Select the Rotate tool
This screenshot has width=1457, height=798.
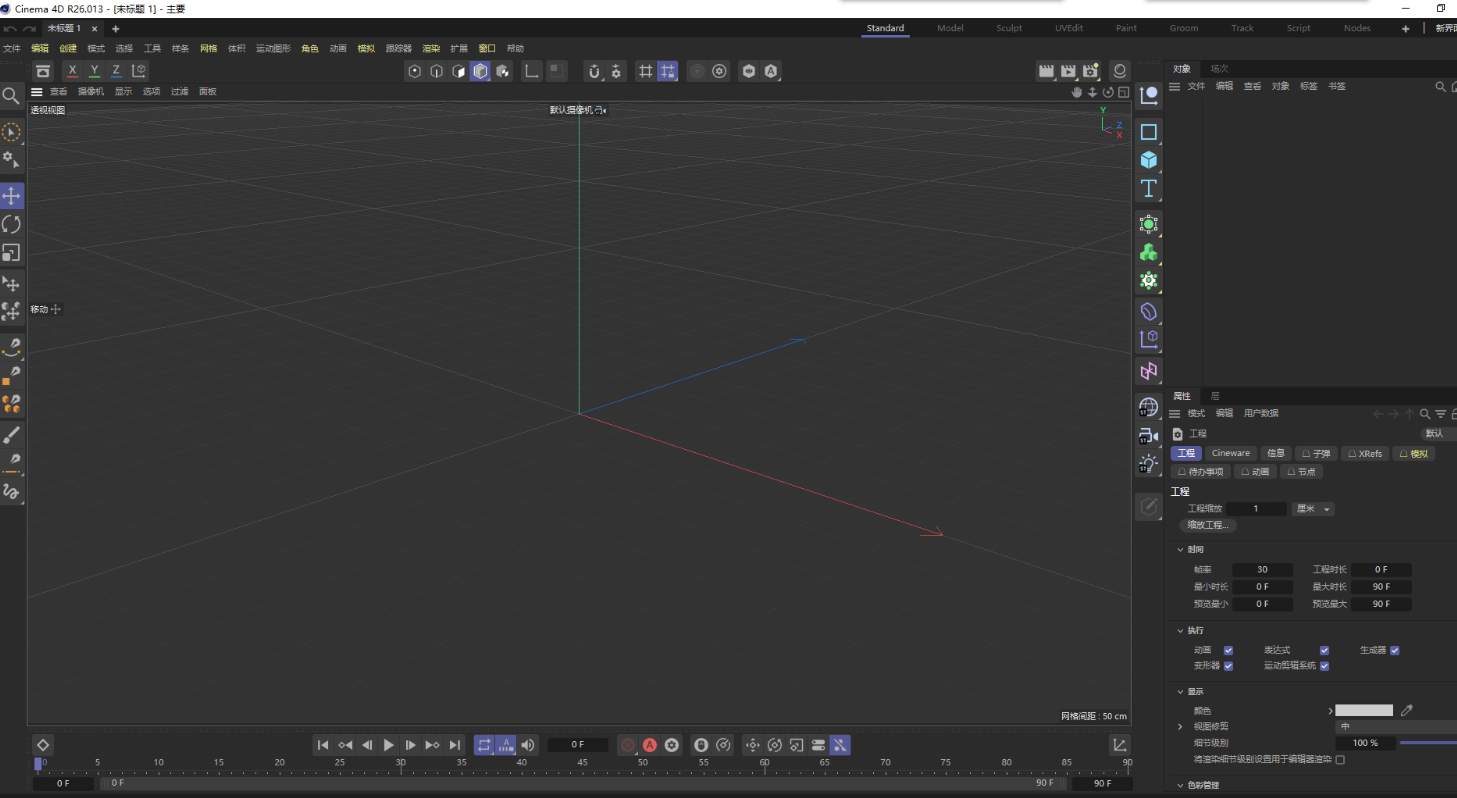(x=12, y=224)
